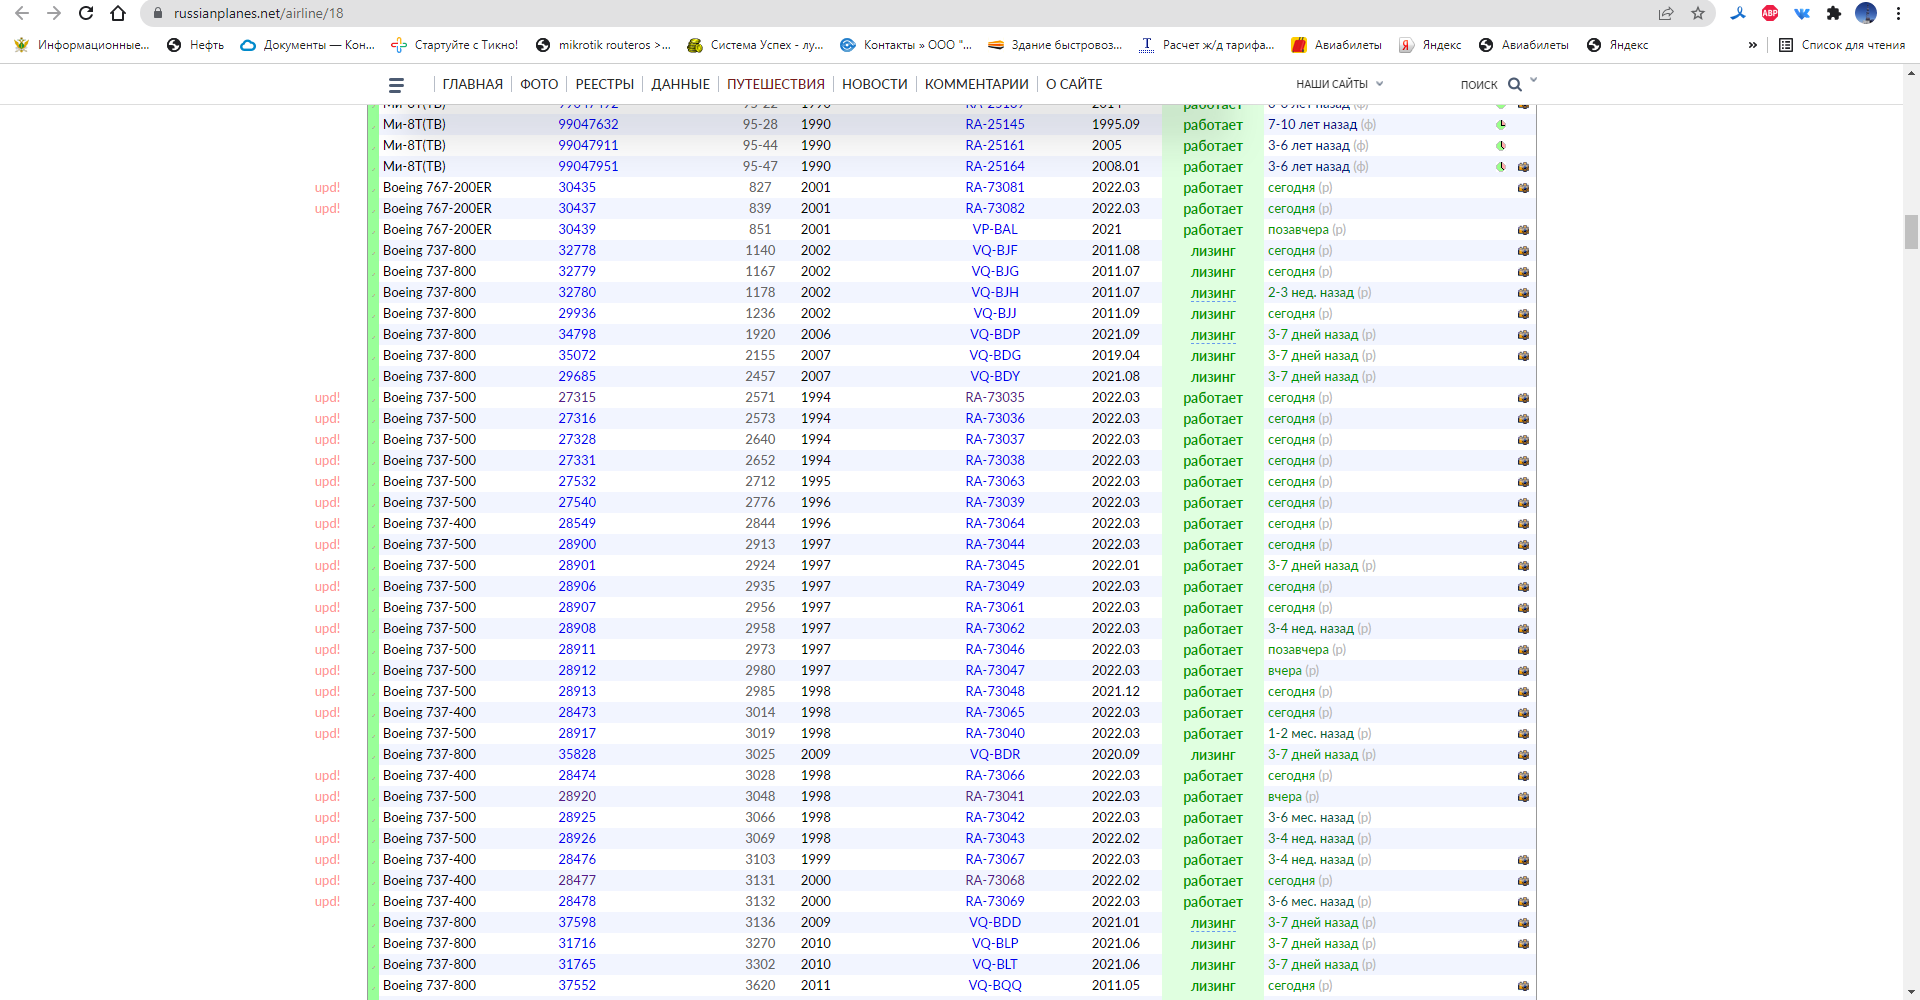Image resolution: width=1920 pixels, height=1000 pixels.
Task: Open the ПУТЕШЕСТВИЯ menu item
Action: pyautogui.click(x=776, y=84)
